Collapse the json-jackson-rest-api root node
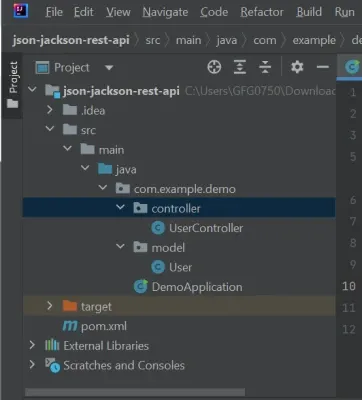 (x=32, y=89)
